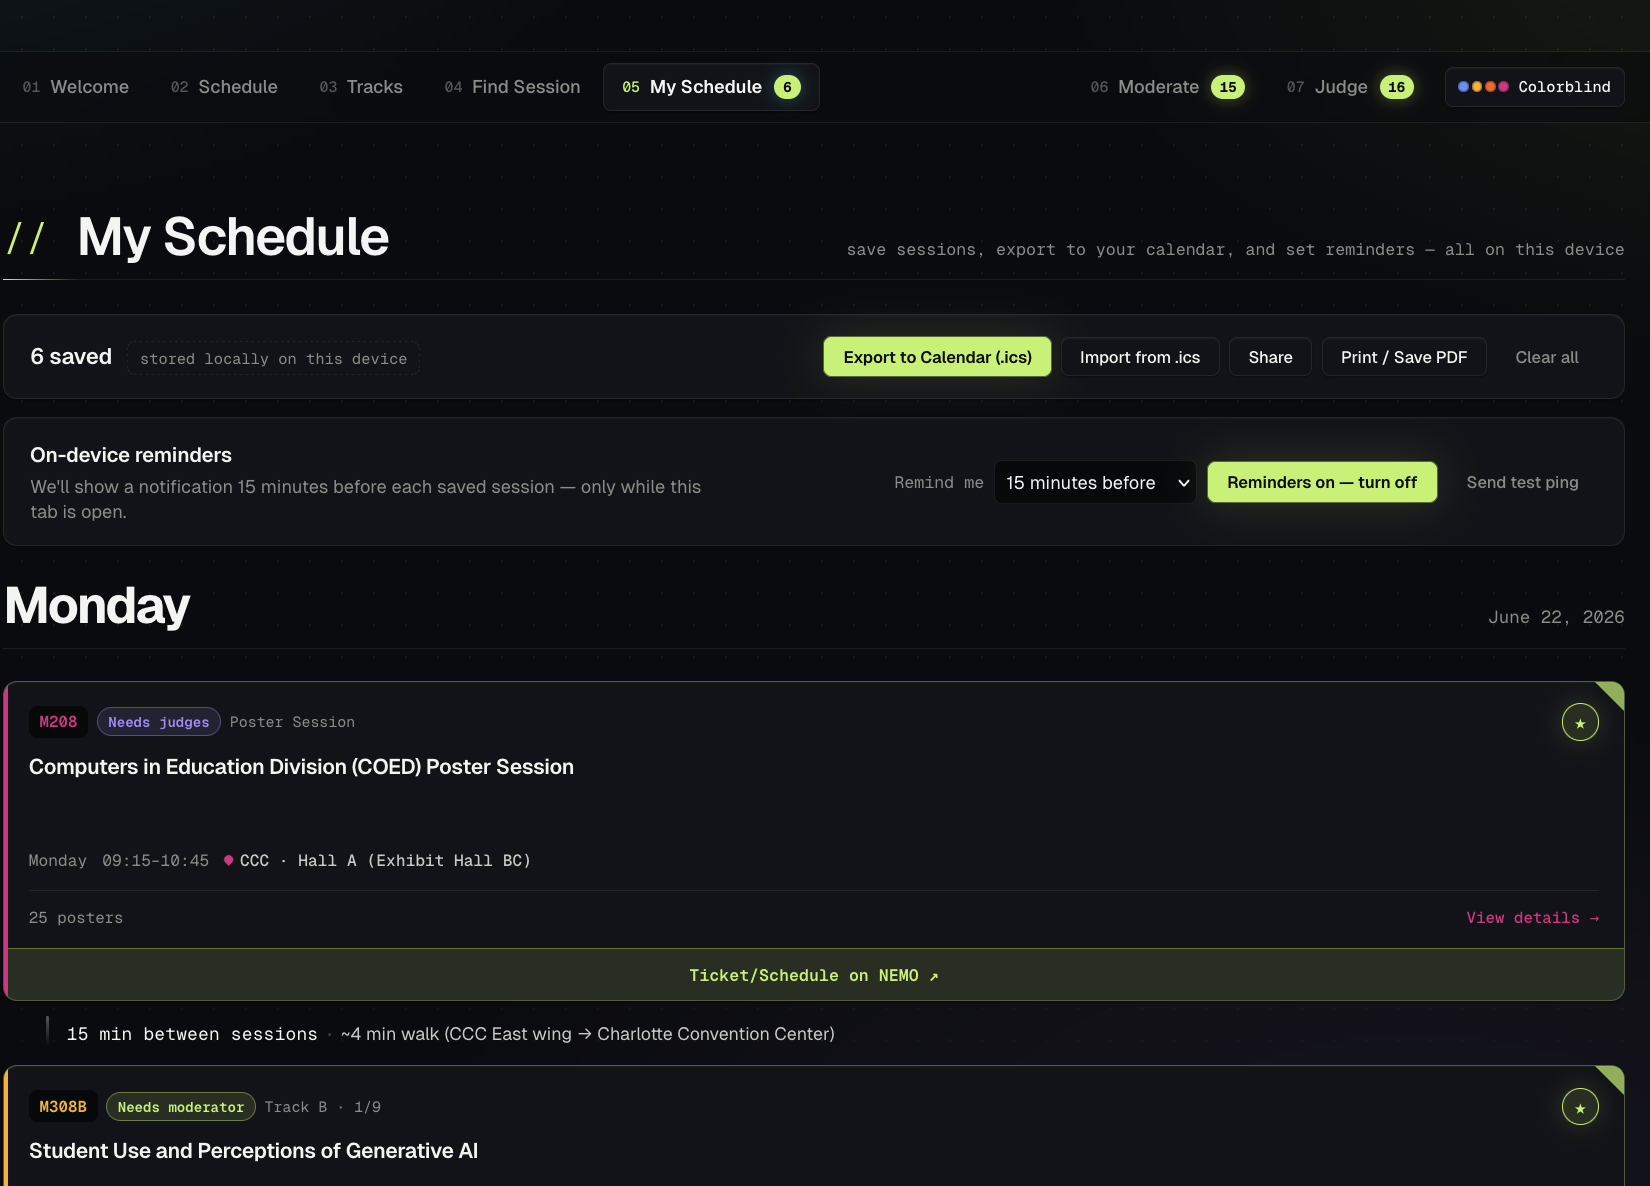Click Student Use and Perceptions of Generative AI

coord(253,1151)
